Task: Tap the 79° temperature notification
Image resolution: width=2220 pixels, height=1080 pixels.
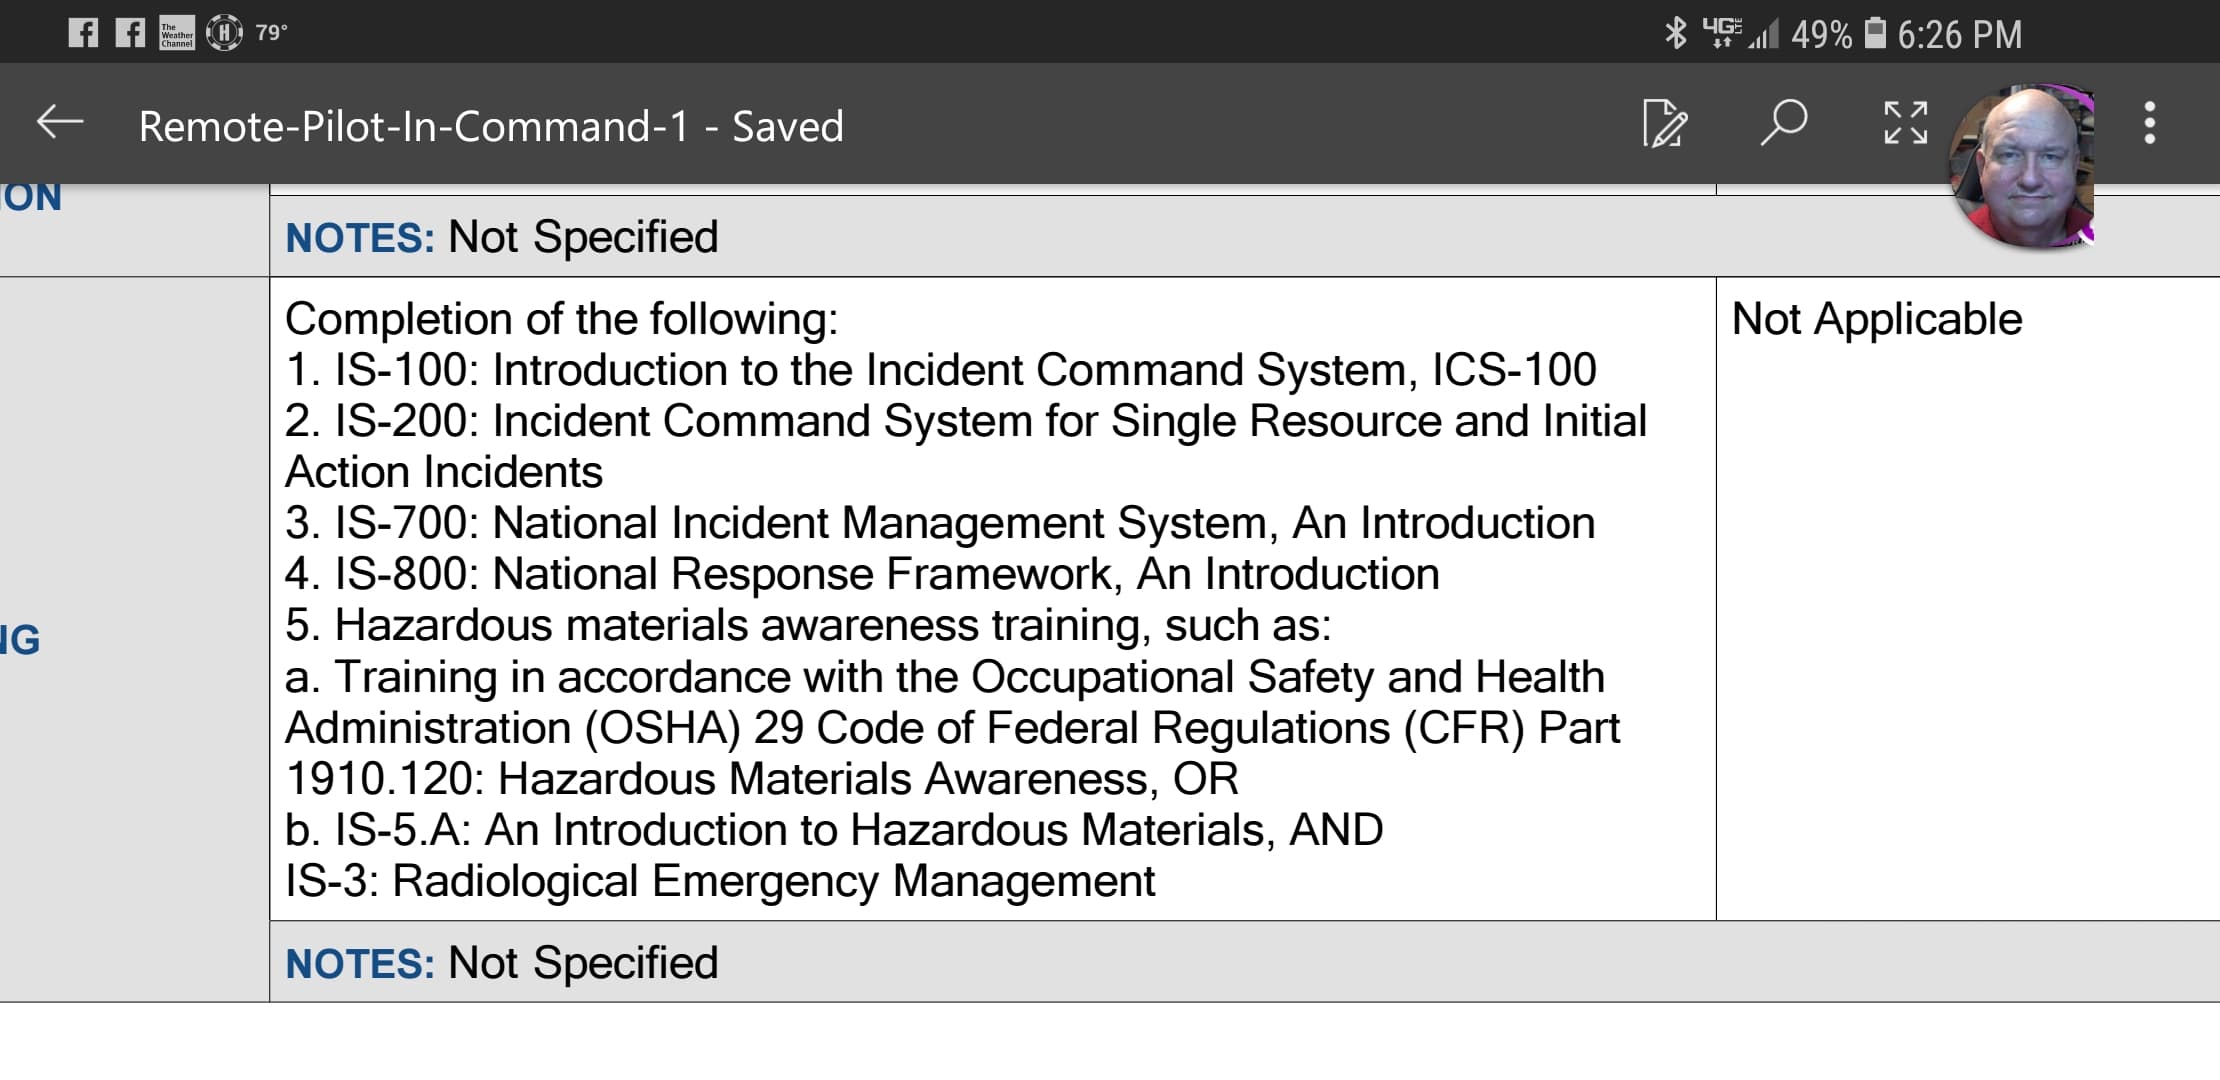Action: pos(271,33)
